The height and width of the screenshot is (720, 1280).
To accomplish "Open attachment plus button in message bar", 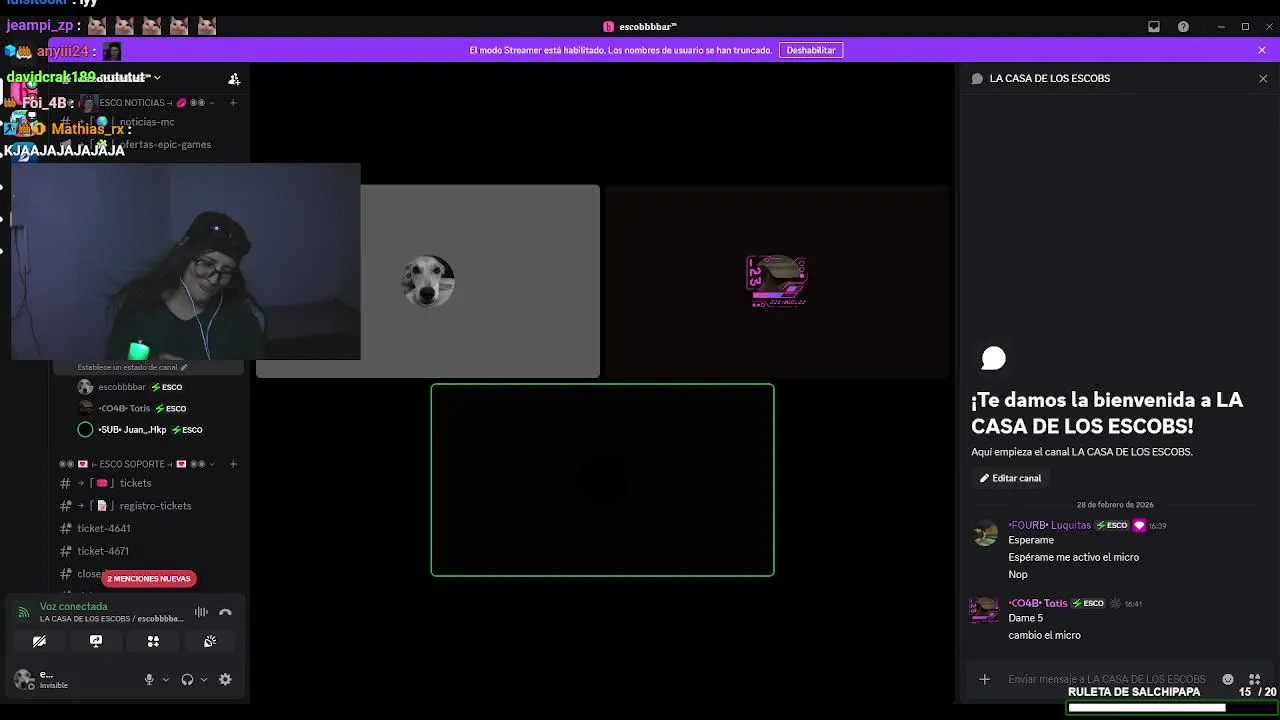I will pyautogui.click(x=984, y=679).
